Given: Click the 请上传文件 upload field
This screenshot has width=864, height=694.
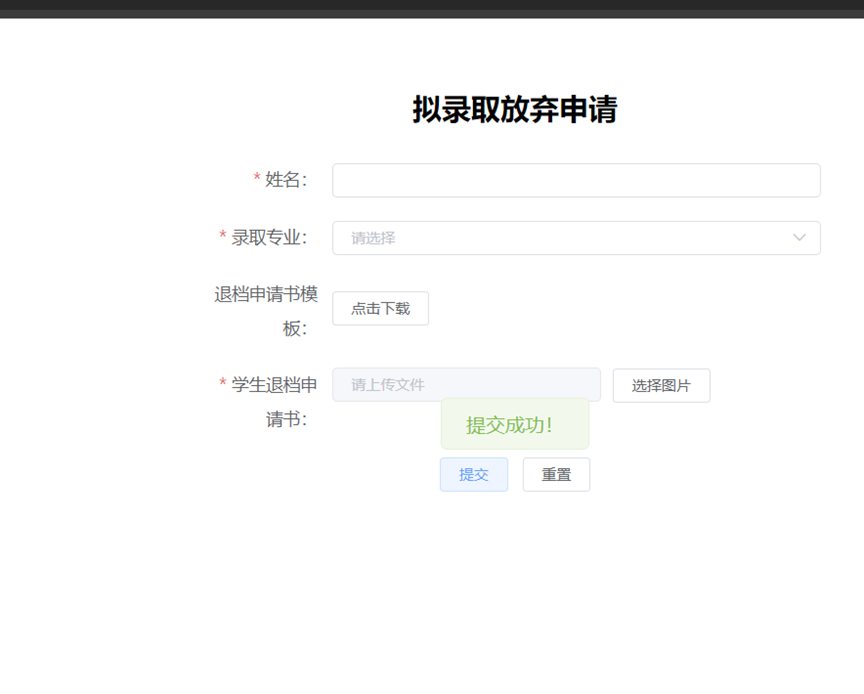Looking at the screenshot, I should click(x=466, y=385).
